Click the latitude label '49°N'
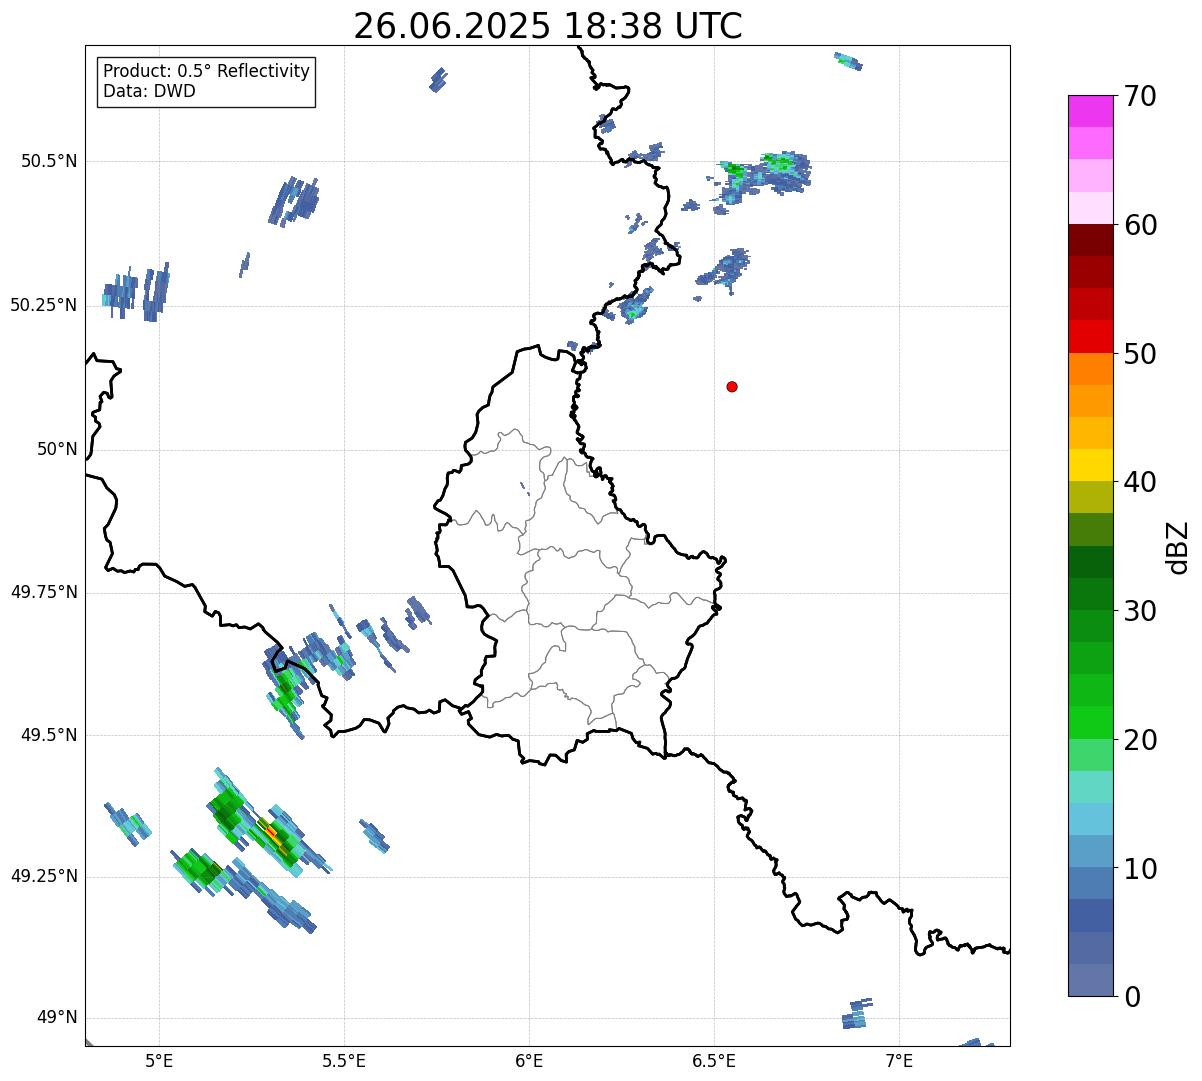 pyautogui.click(x=57, y=1018)
